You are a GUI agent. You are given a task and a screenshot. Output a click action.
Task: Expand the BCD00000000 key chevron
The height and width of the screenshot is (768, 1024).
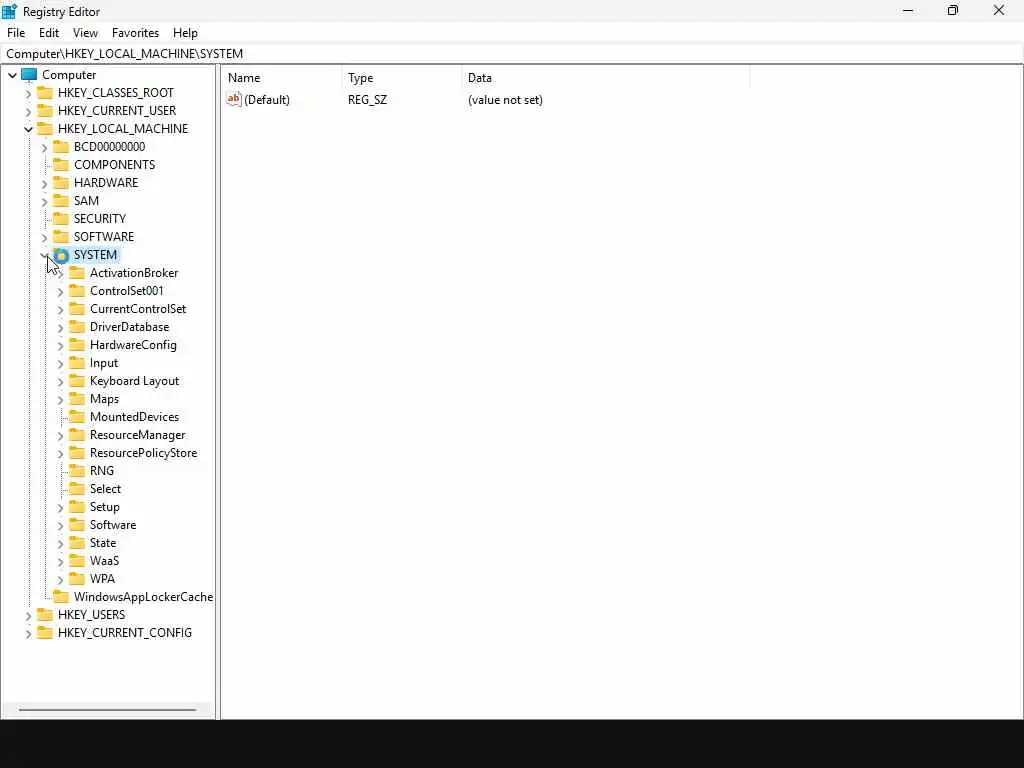tap(44, 148)
